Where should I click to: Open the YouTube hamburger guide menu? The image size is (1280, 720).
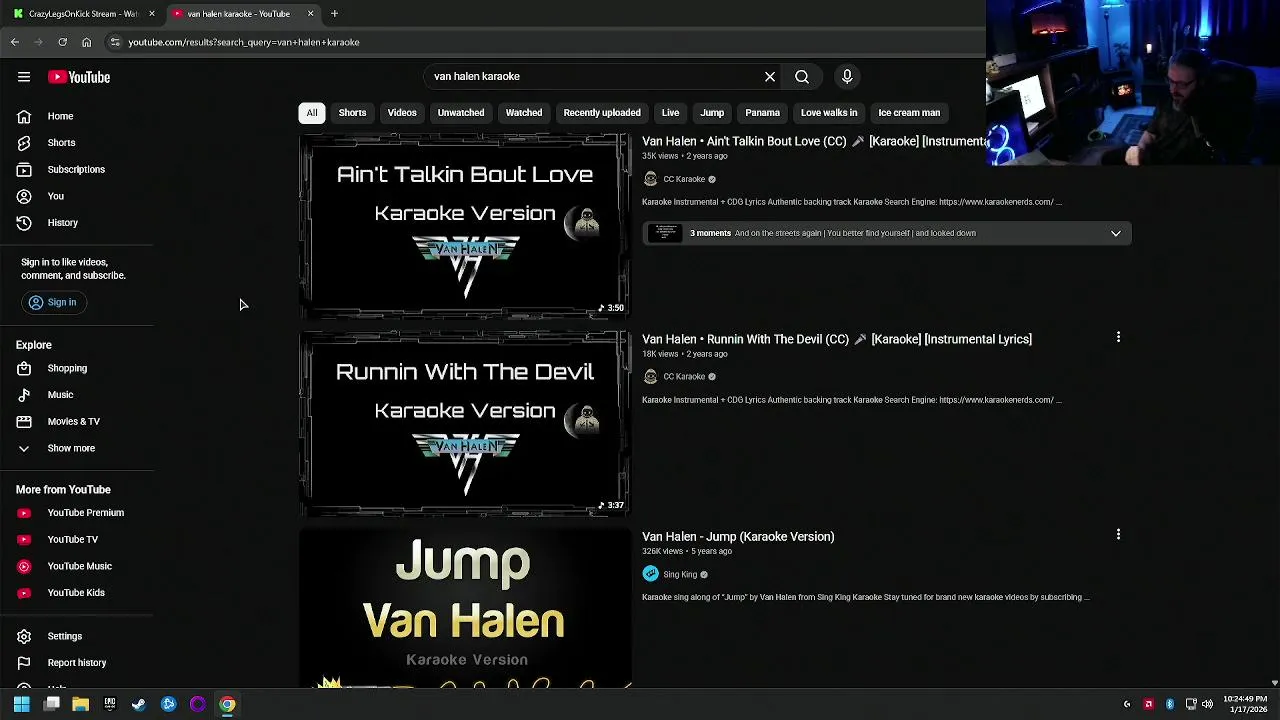coord(24,77)
